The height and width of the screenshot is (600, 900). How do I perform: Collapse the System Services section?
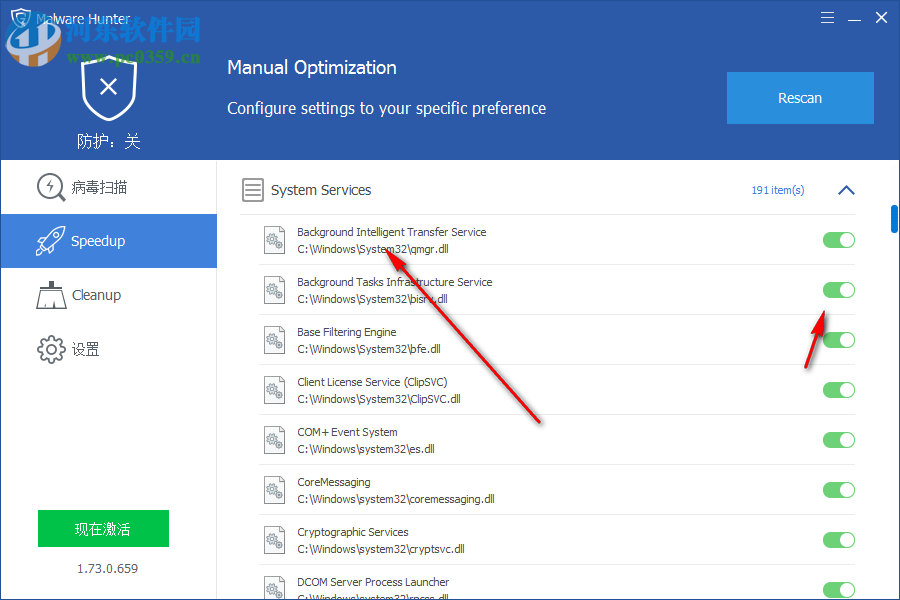pos(846,189)
